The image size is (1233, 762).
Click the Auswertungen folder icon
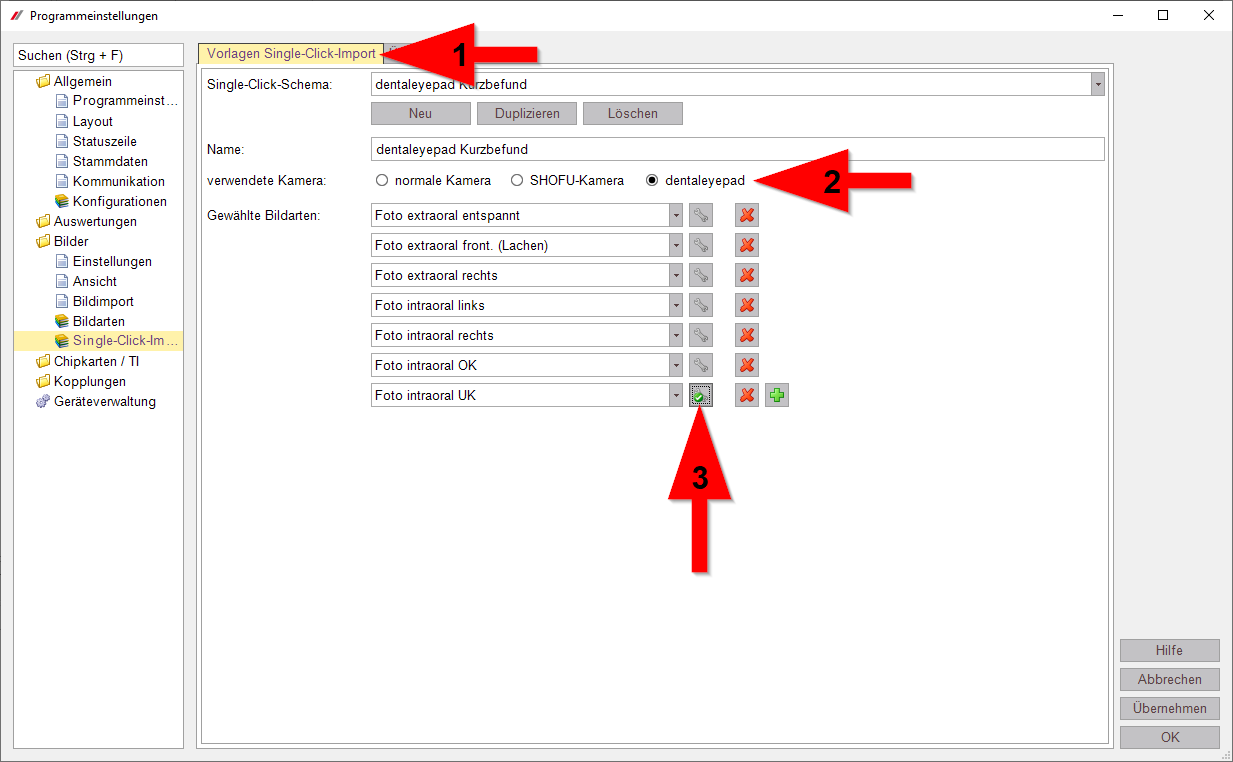tap(43, 221)
